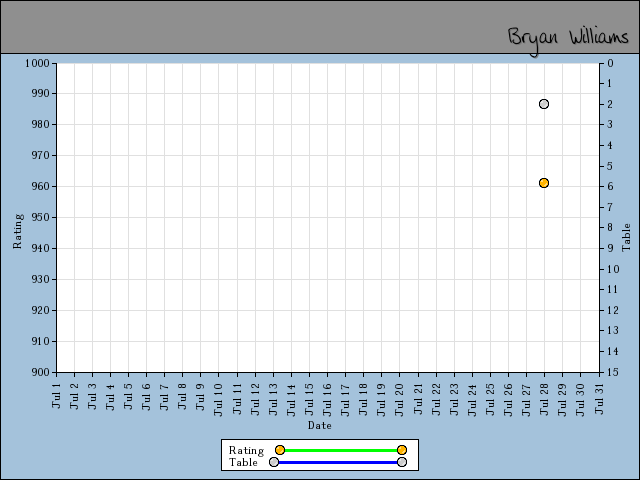Screen dimensions: 640x480
Task: Click the 'Bryan Williams' name header
Action: (x=568, y=40)
